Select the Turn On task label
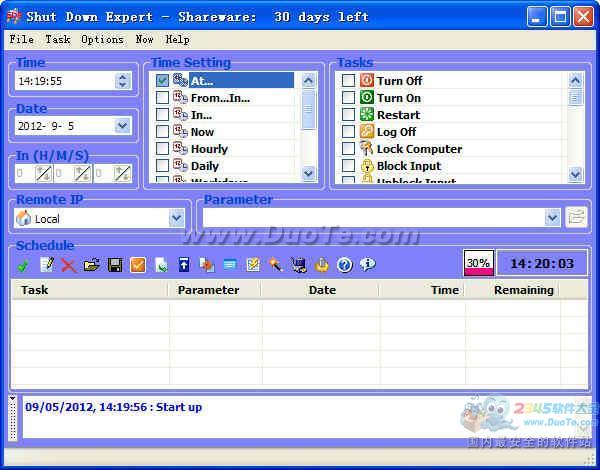The height and width of the screenshot is (470, 600). pos(399,98)
